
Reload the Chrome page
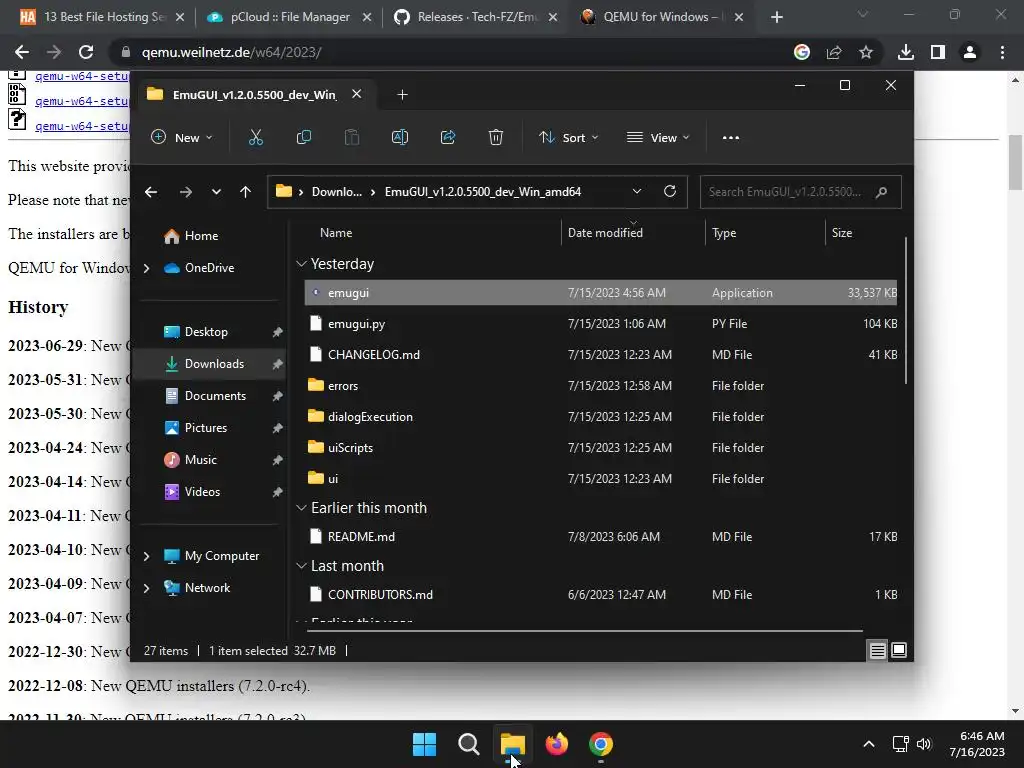[86, 52]
